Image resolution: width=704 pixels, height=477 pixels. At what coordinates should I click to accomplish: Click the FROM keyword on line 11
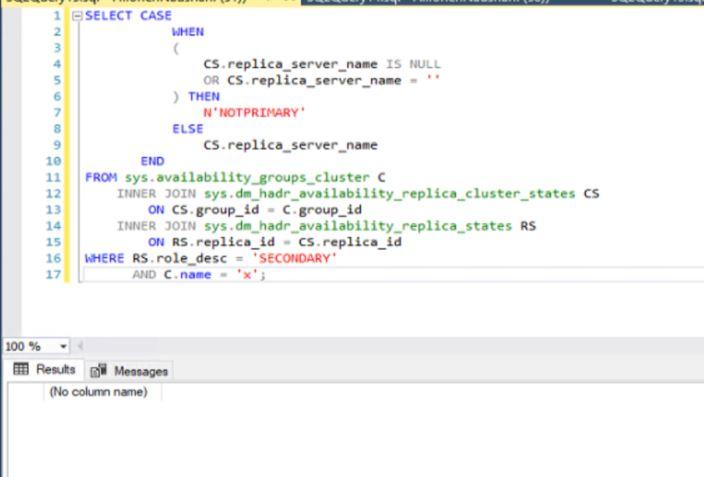pyautogui.click(x=101, y=177)
